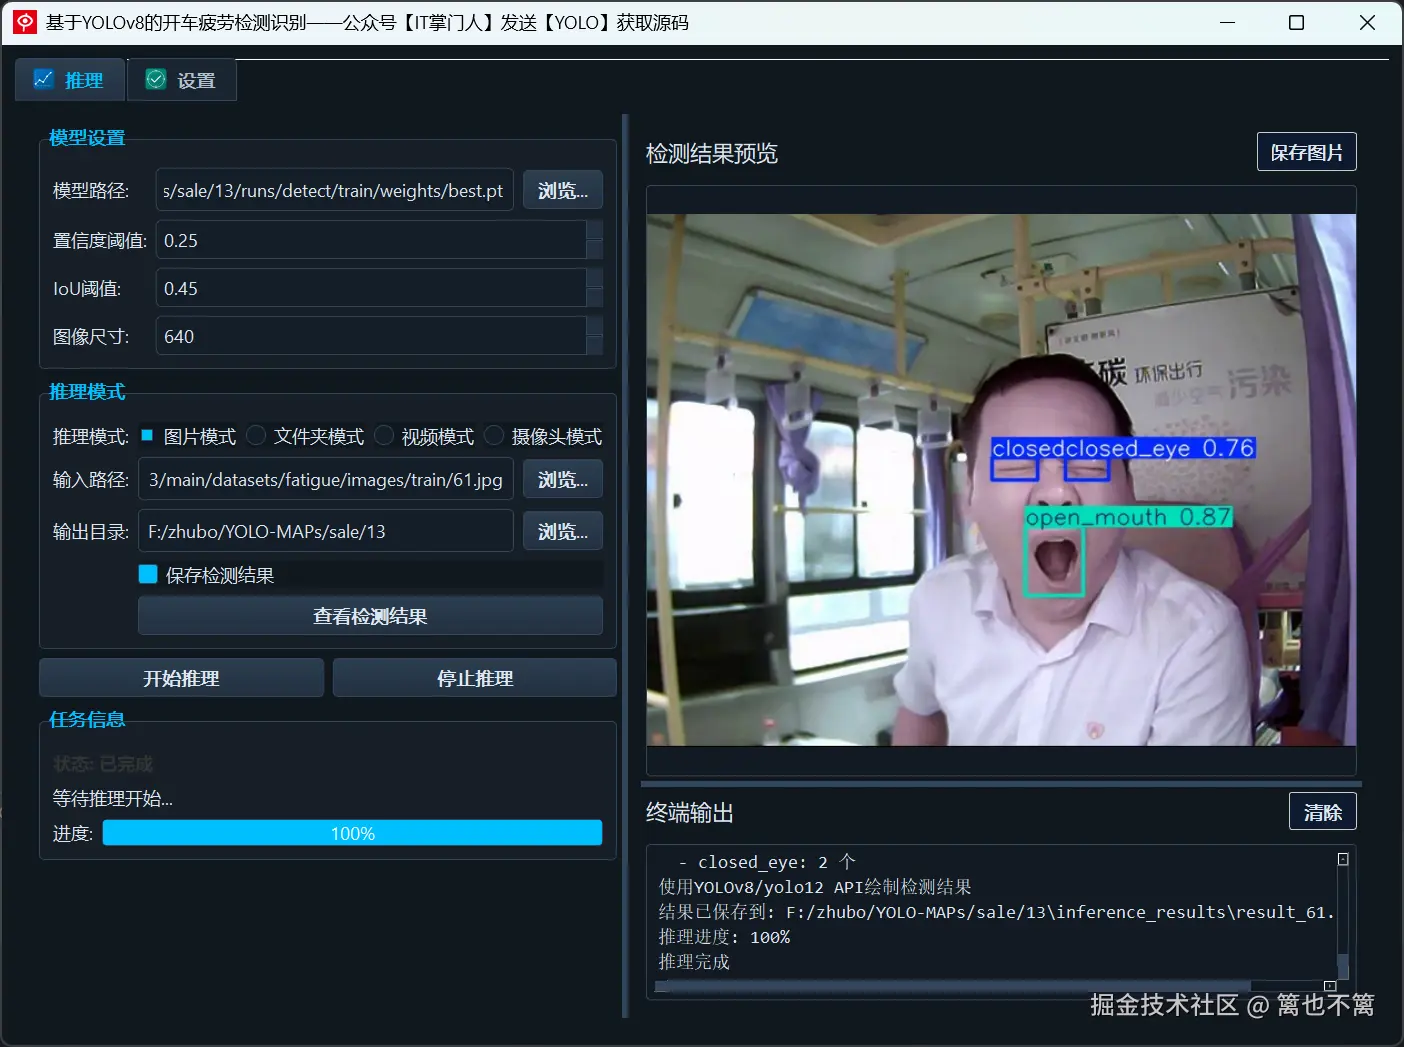Click the chart icon on the 推理 tab

click(43, 79)
